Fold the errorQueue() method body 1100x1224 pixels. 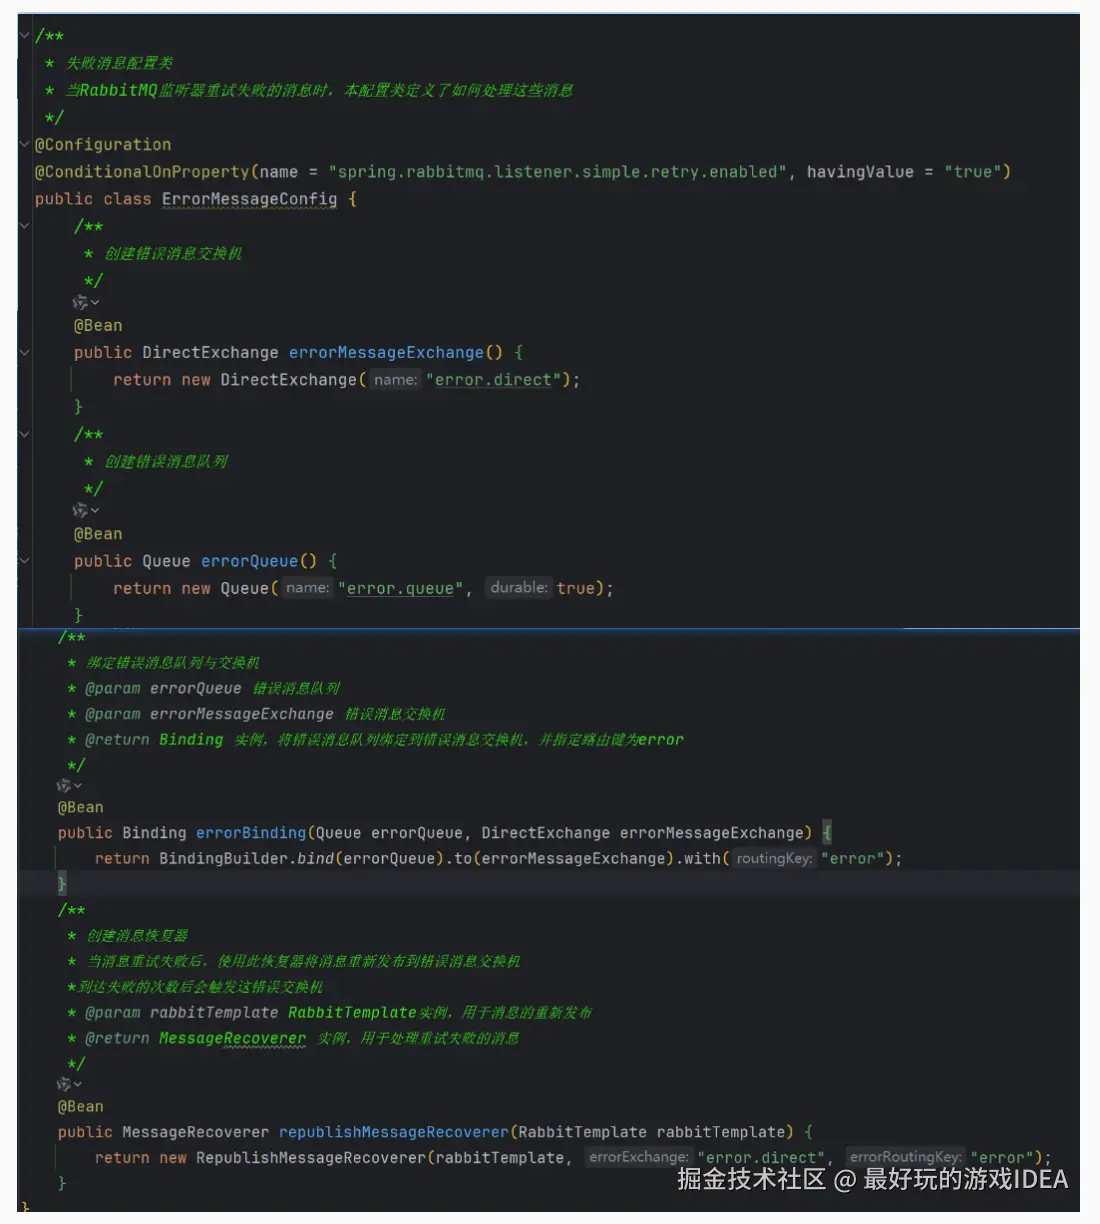point(24,561)
